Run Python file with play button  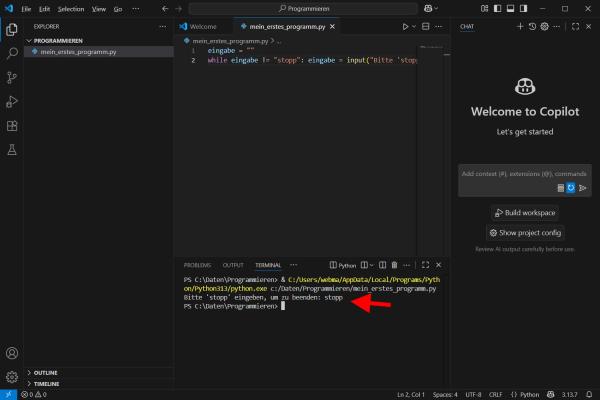405,26
